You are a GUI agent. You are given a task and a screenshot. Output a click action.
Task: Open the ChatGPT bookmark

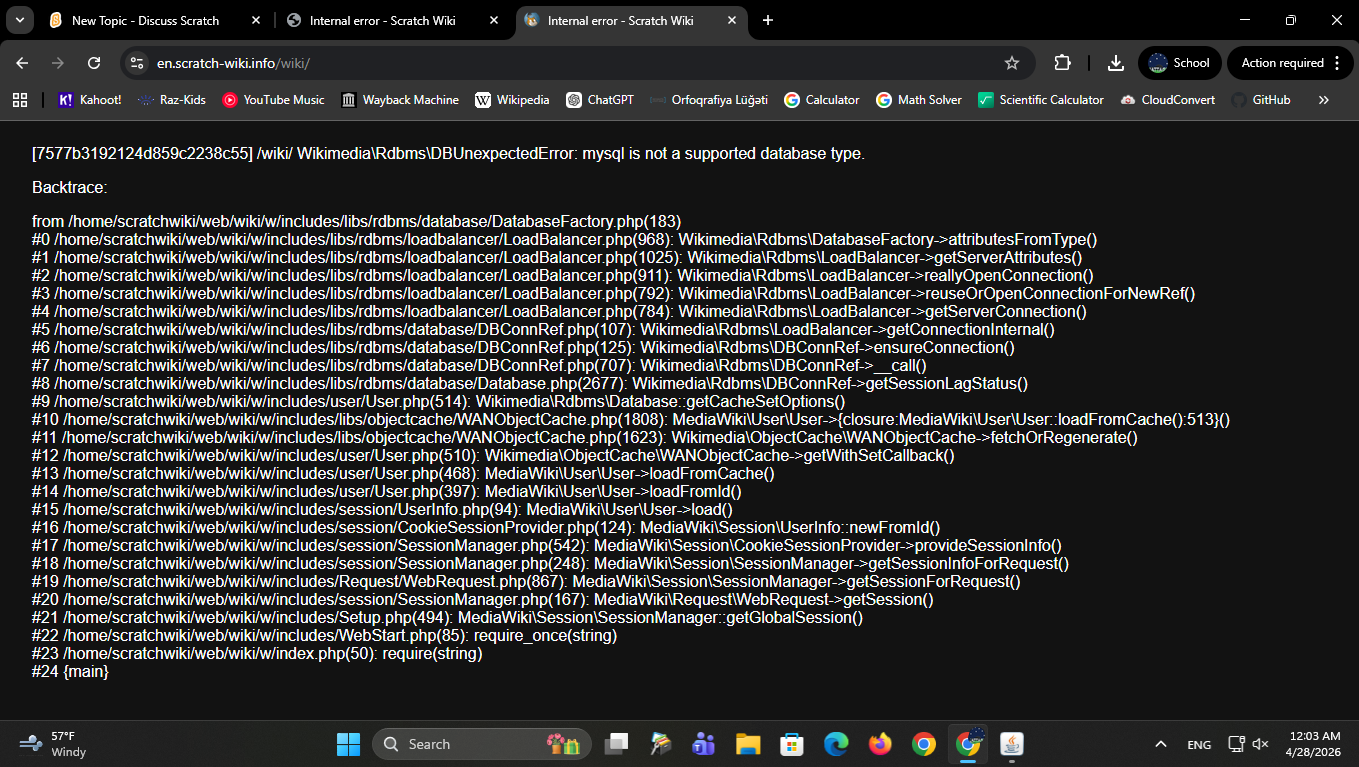[x=600, y=100]
